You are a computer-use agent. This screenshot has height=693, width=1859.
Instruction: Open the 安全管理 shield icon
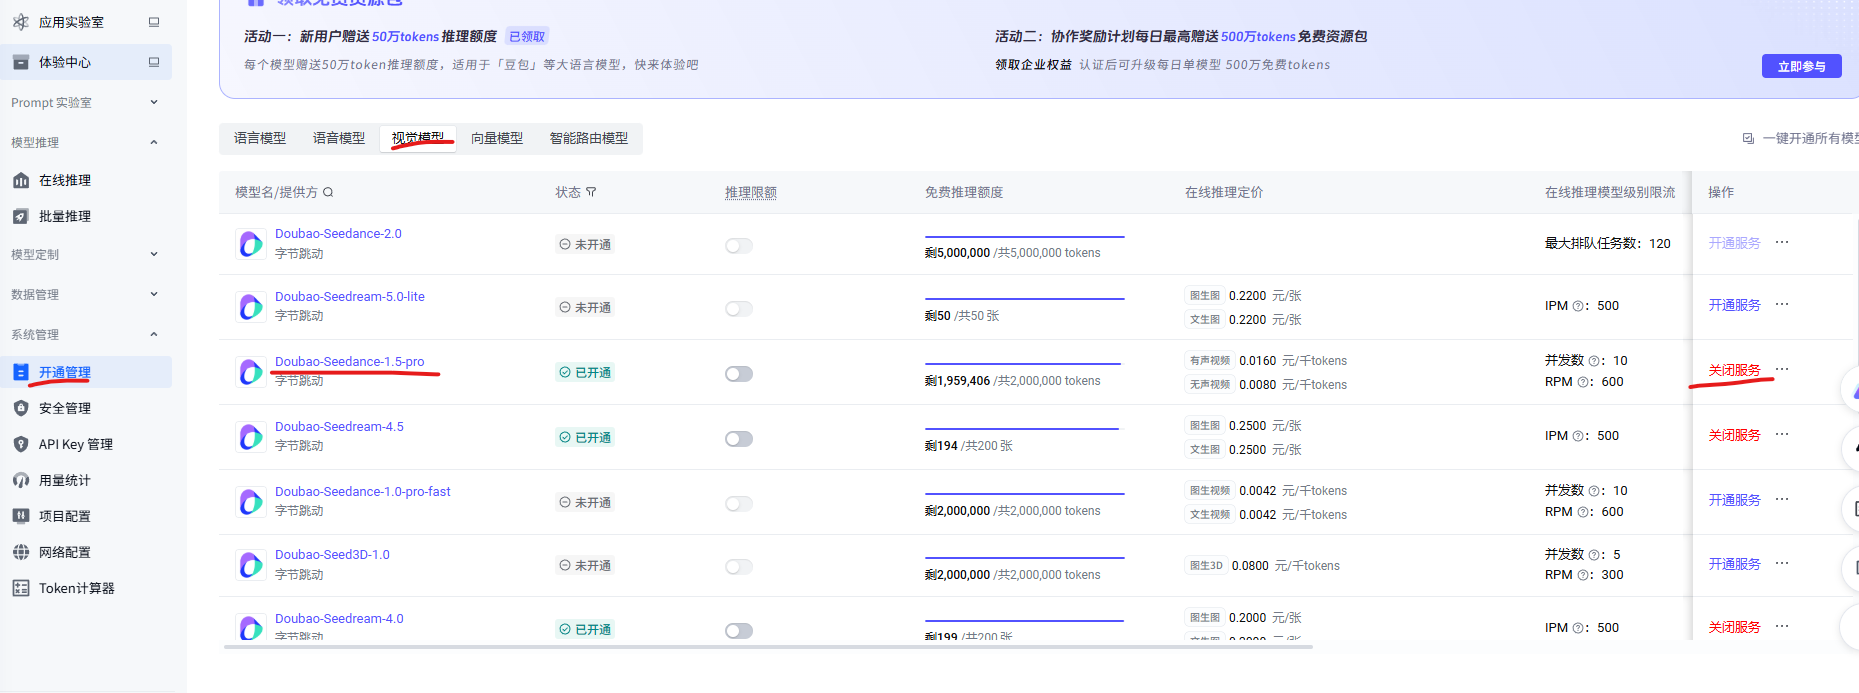21,409
